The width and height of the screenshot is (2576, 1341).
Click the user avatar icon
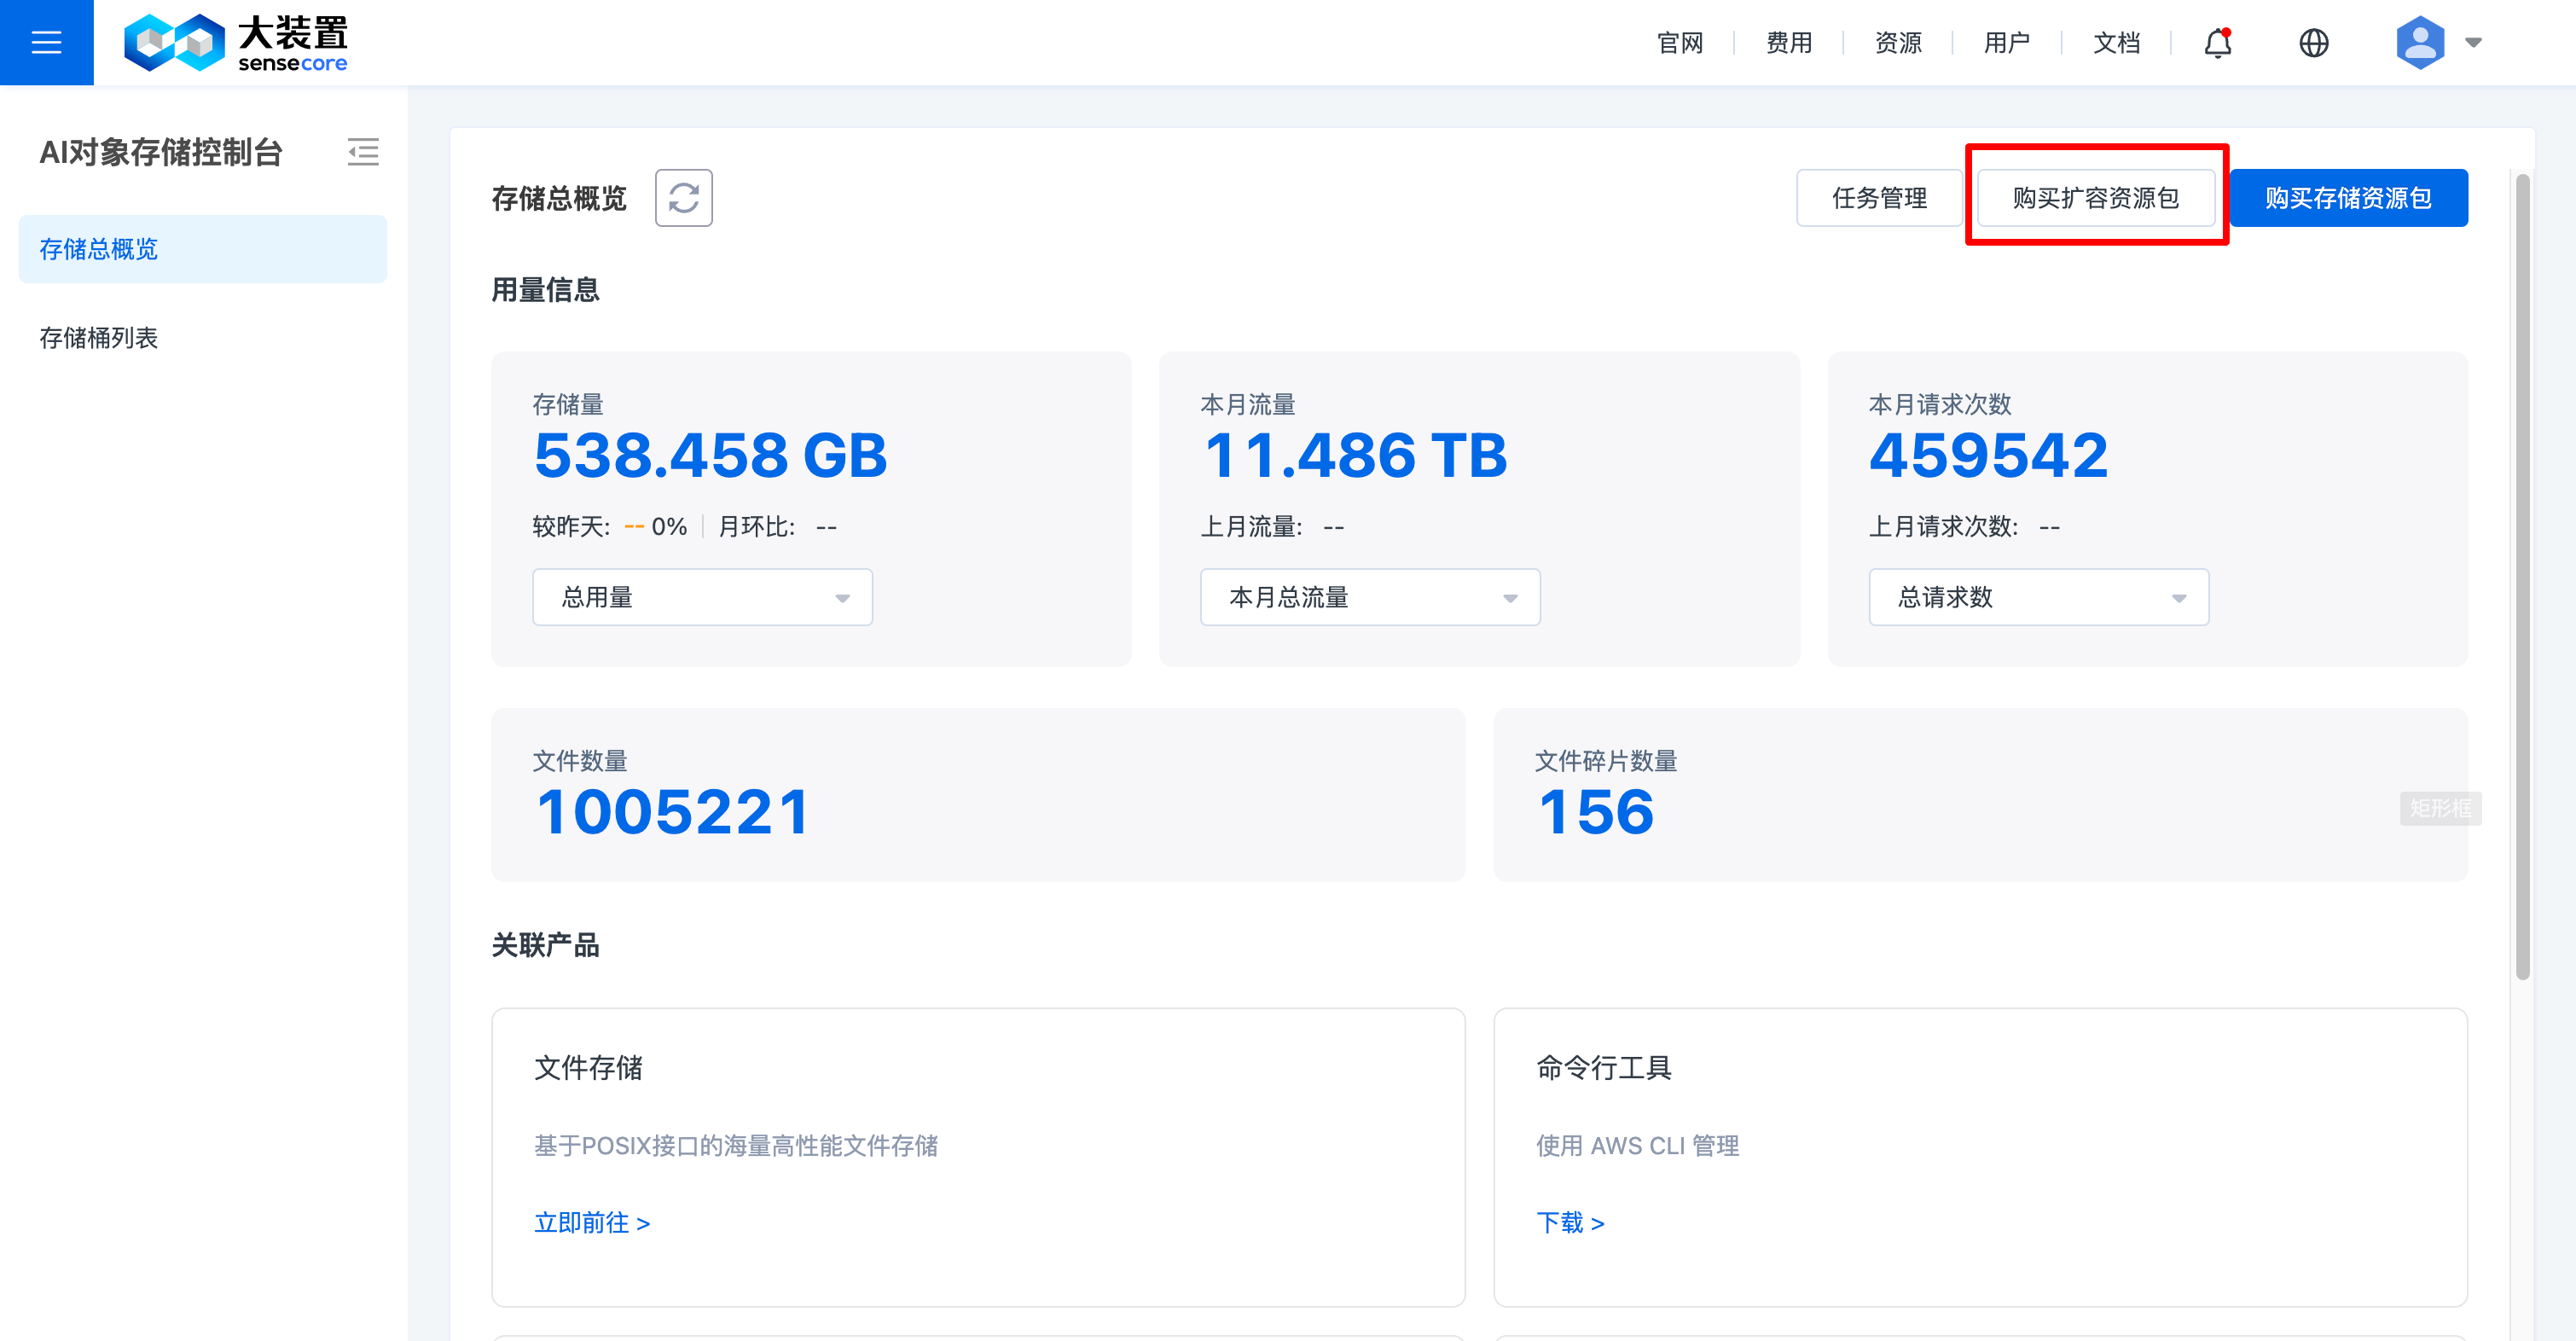2420,43
